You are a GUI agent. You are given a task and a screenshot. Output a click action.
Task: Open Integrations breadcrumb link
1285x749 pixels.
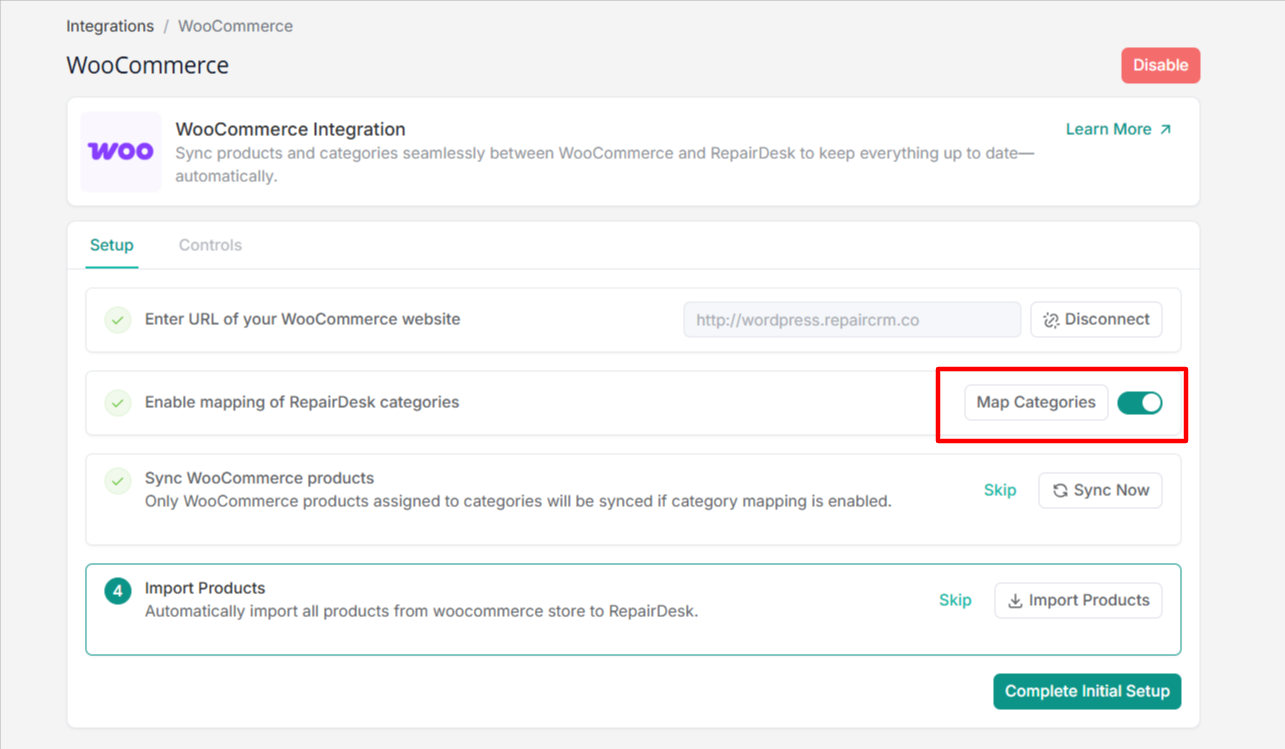[110, 26]
